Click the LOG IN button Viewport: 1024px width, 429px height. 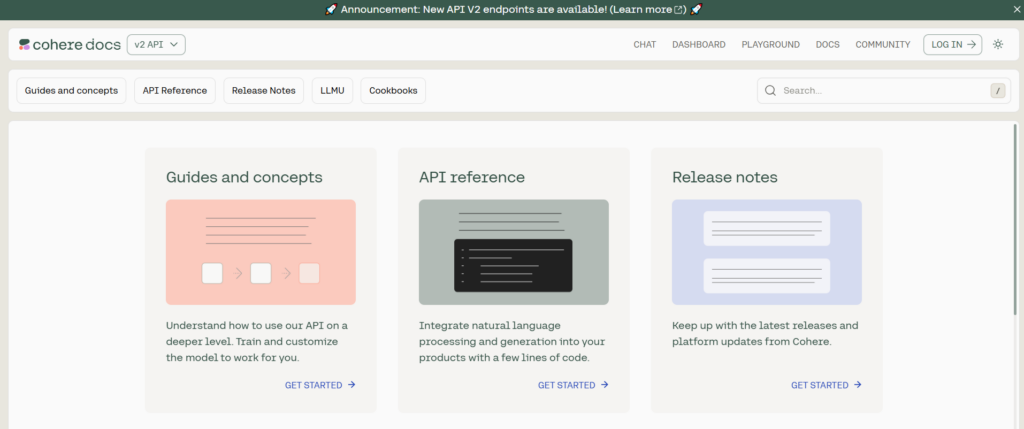click(952, 44)
